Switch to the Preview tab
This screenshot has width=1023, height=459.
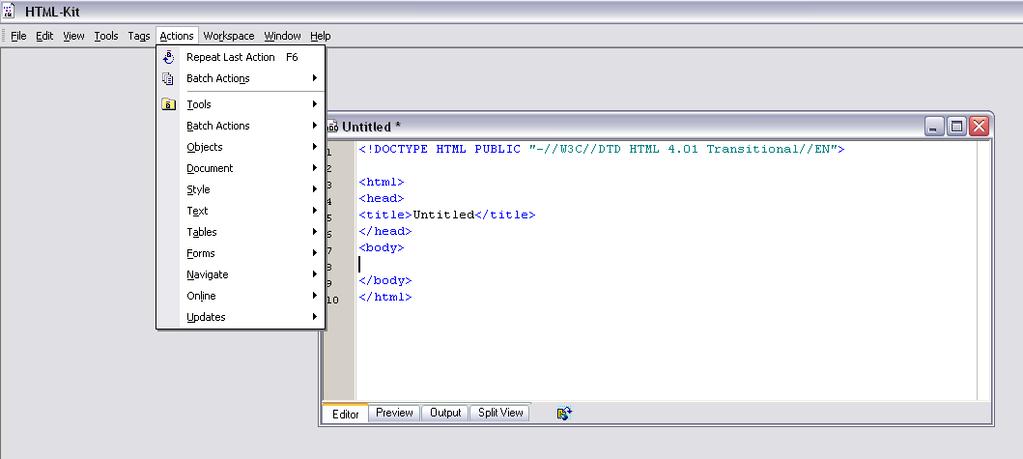coord(394,413)
